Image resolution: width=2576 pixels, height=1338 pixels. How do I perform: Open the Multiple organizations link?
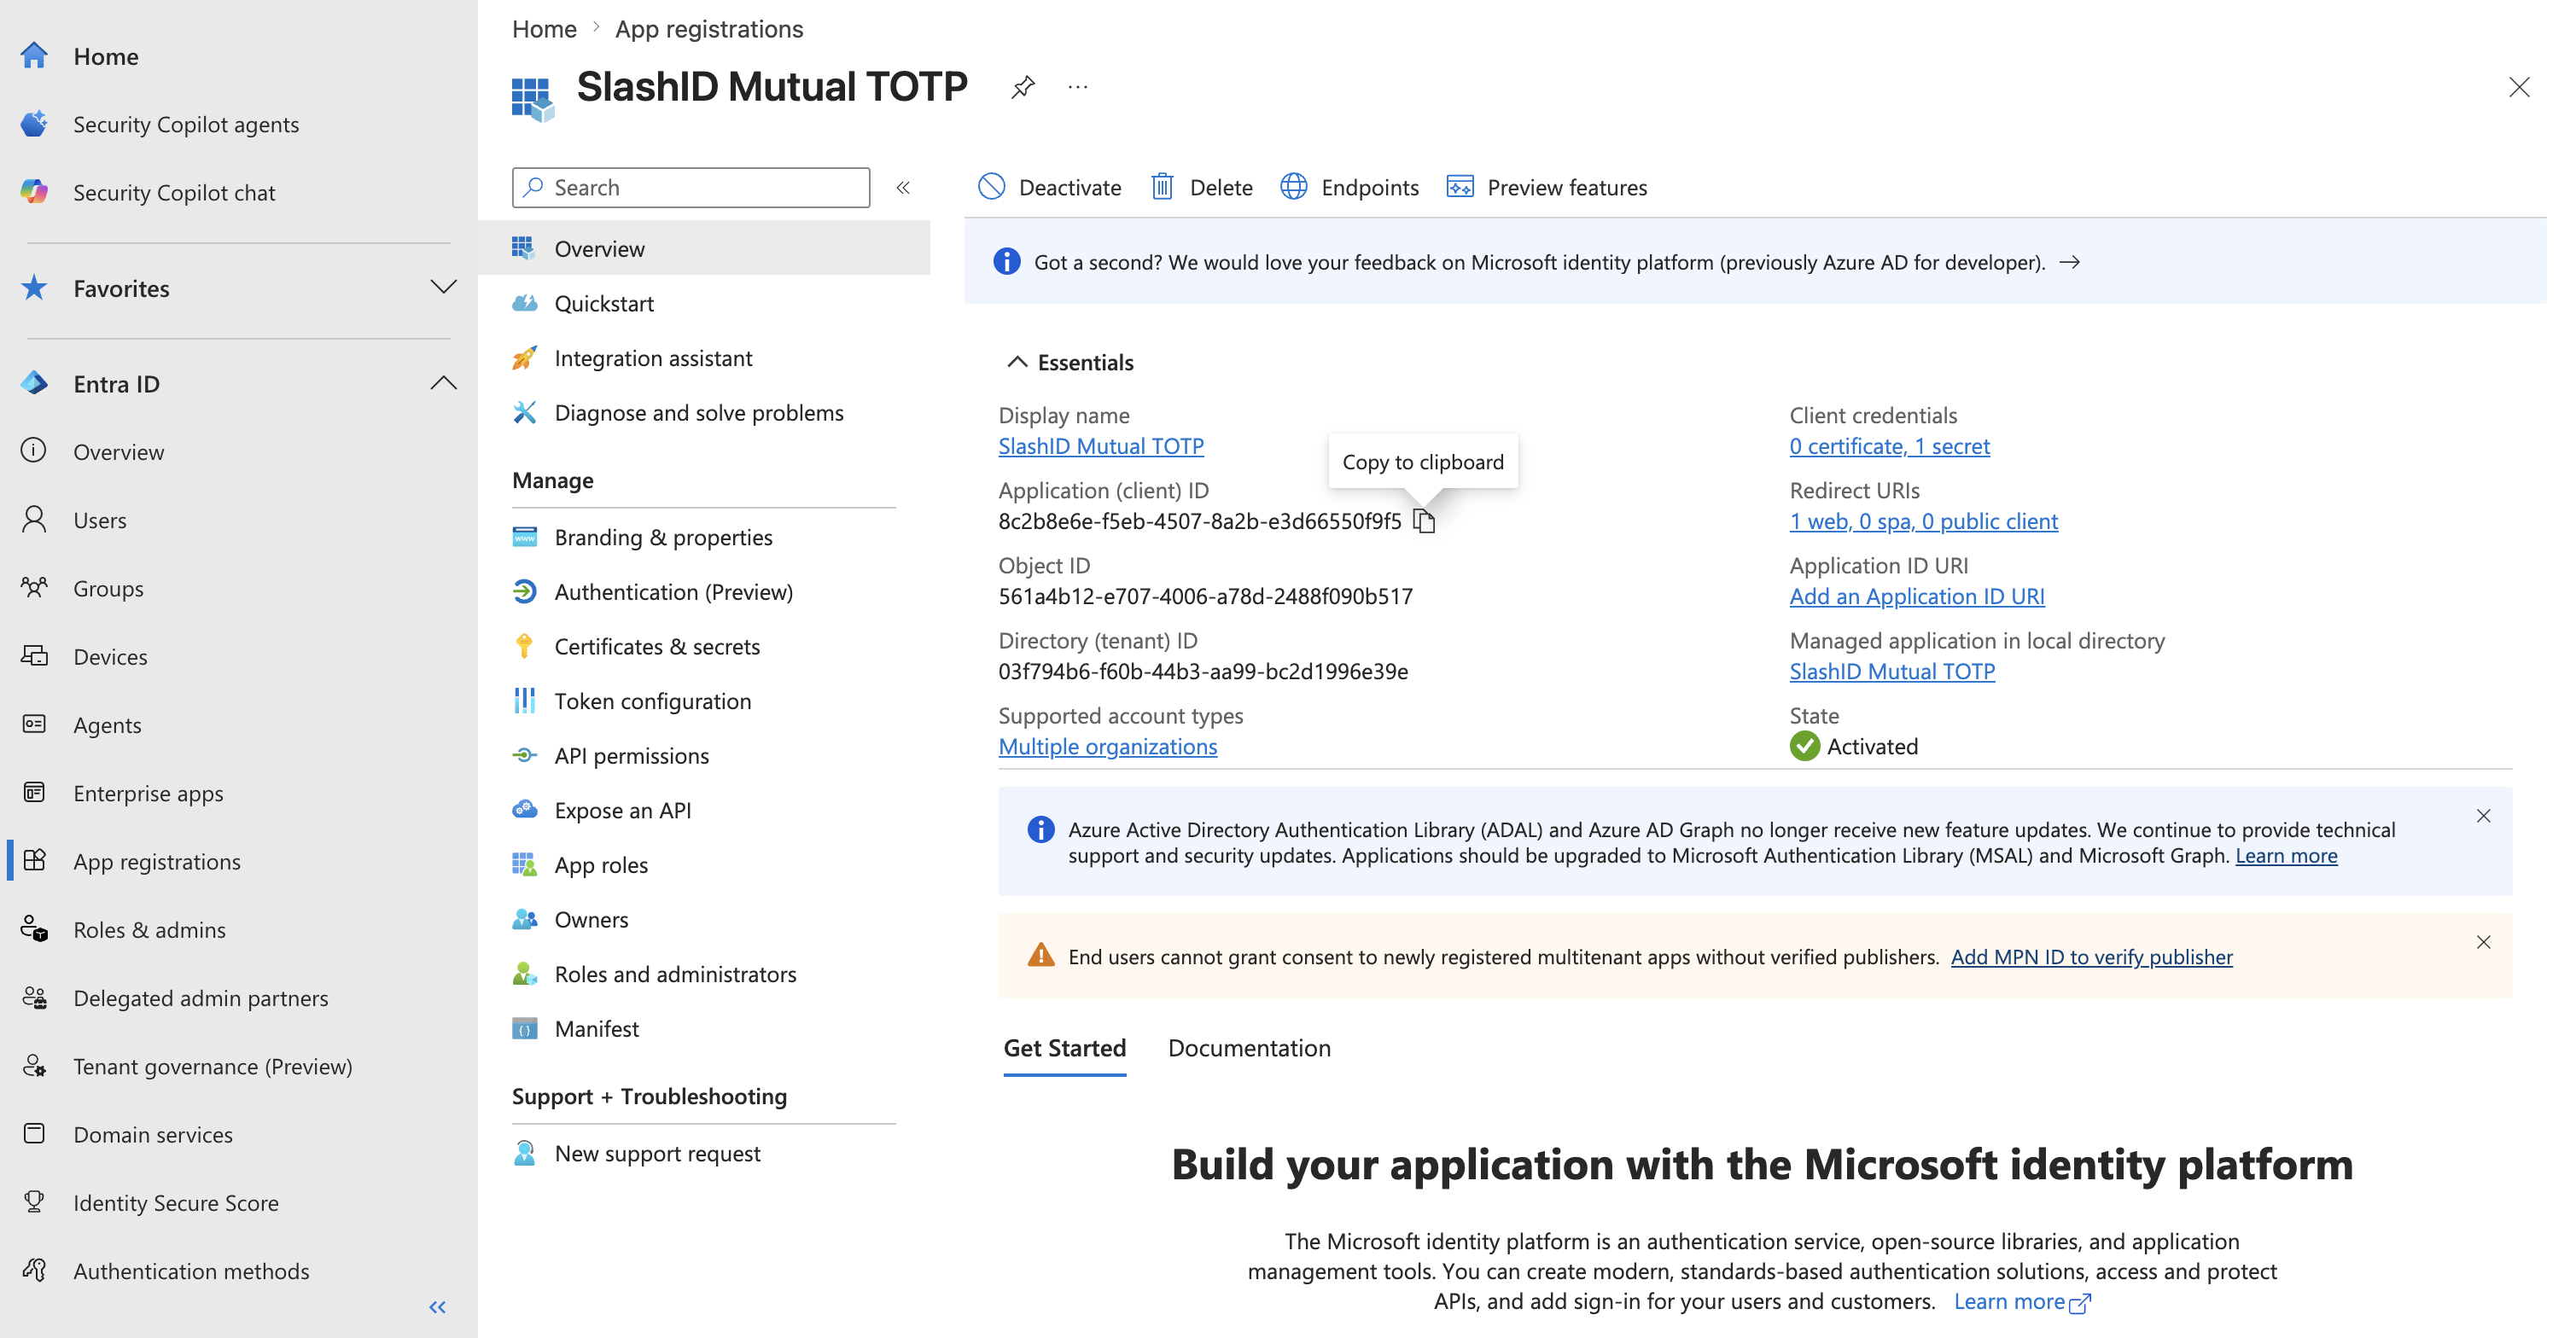(x=1107, y=746)
